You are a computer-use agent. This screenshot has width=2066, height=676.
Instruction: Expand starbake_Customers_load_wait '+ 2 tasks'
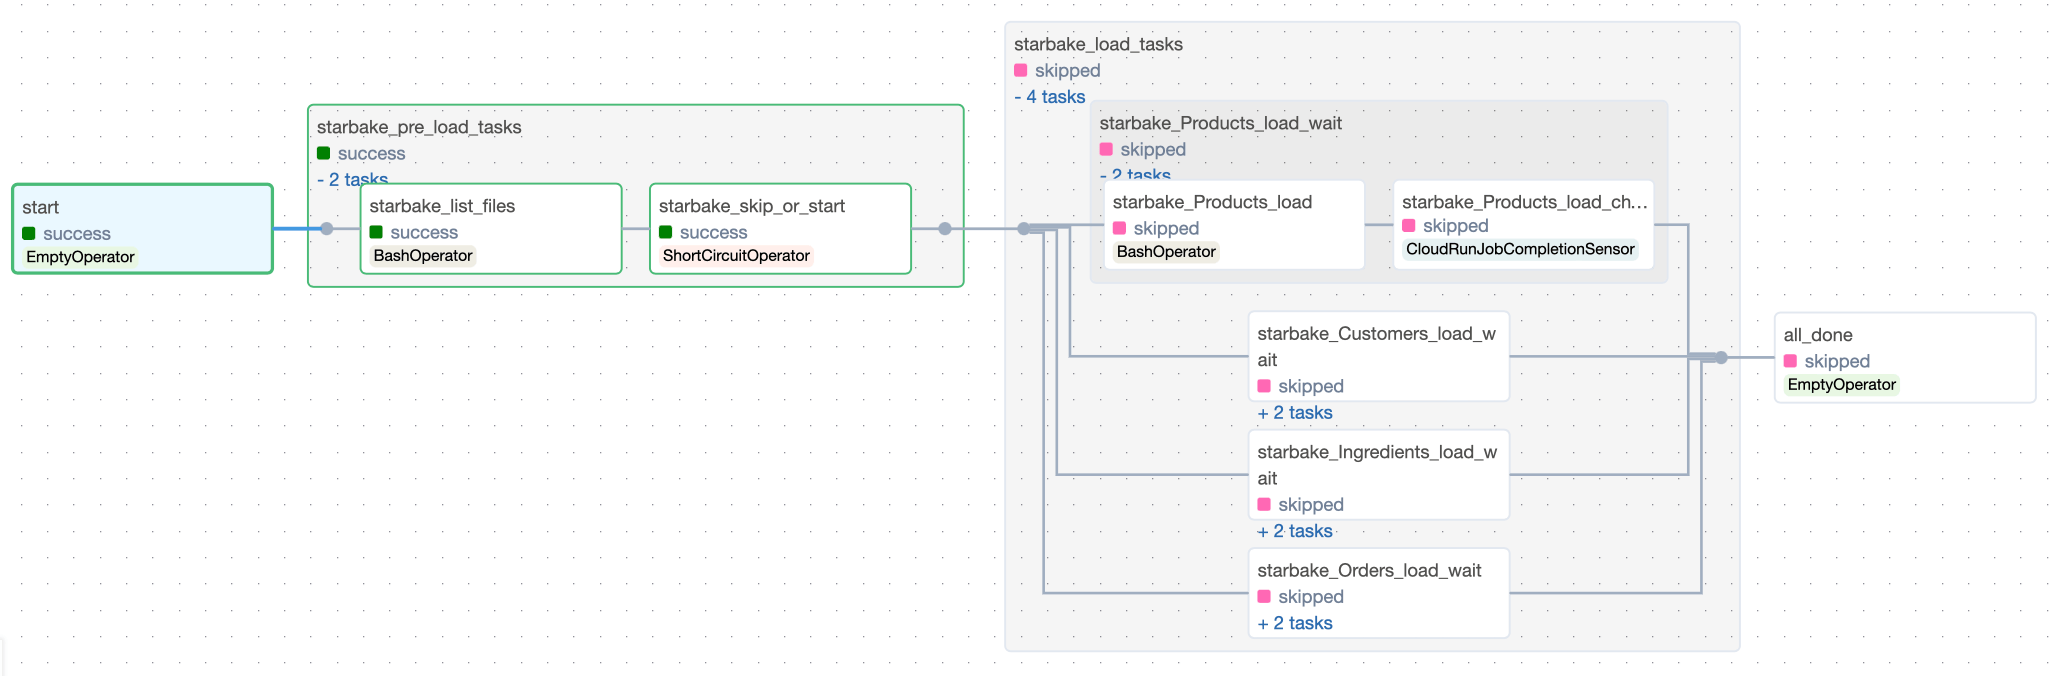tap(1295, 413)
